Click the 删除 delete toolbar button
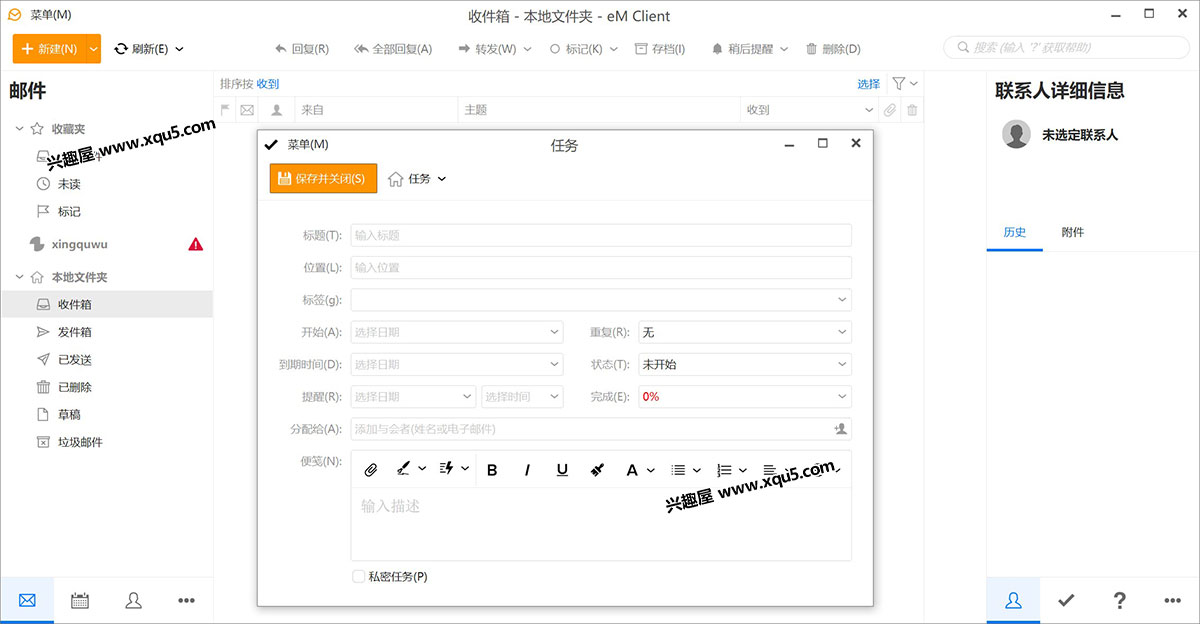Image resolution: width=1200 pixels, height=624 pixels. [x=833, y=49]
